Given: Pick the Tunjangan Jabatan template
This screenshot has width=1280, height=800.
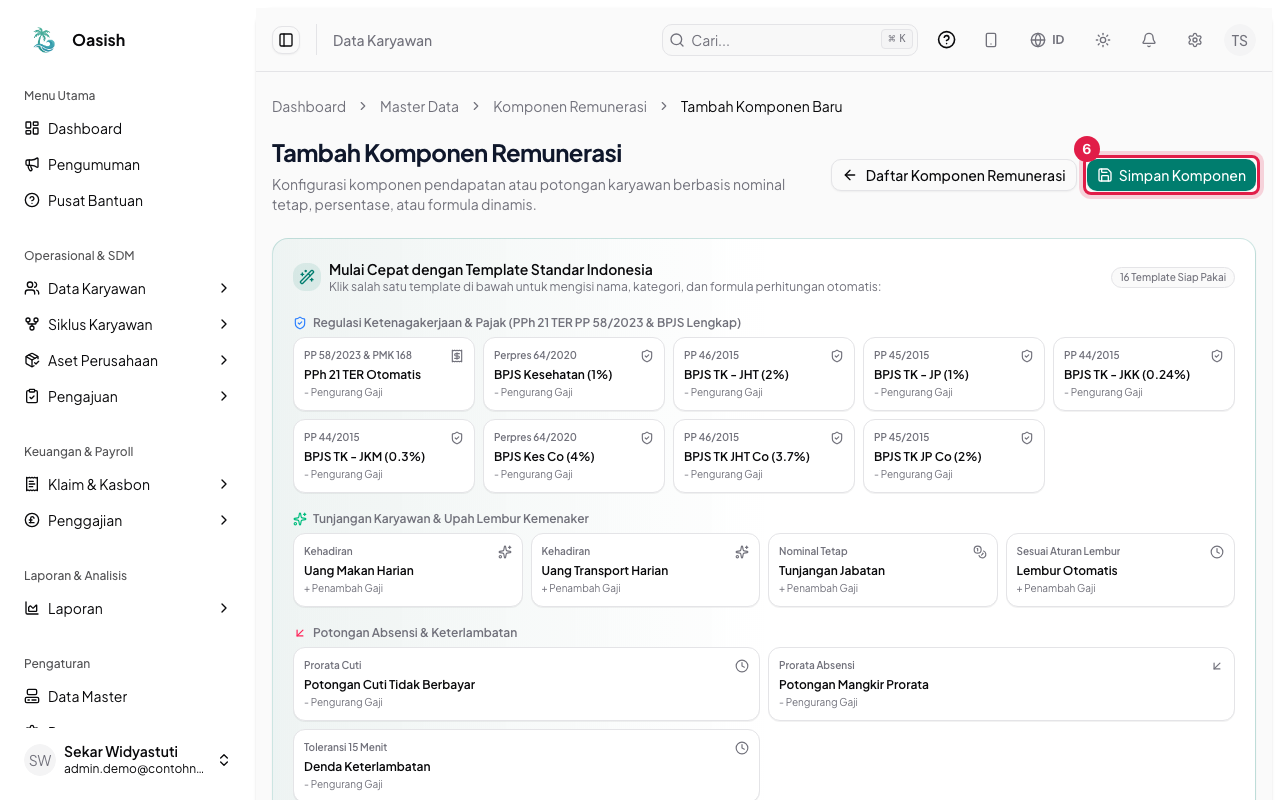Looking at the screenshot, I should [x=883, y=570].
